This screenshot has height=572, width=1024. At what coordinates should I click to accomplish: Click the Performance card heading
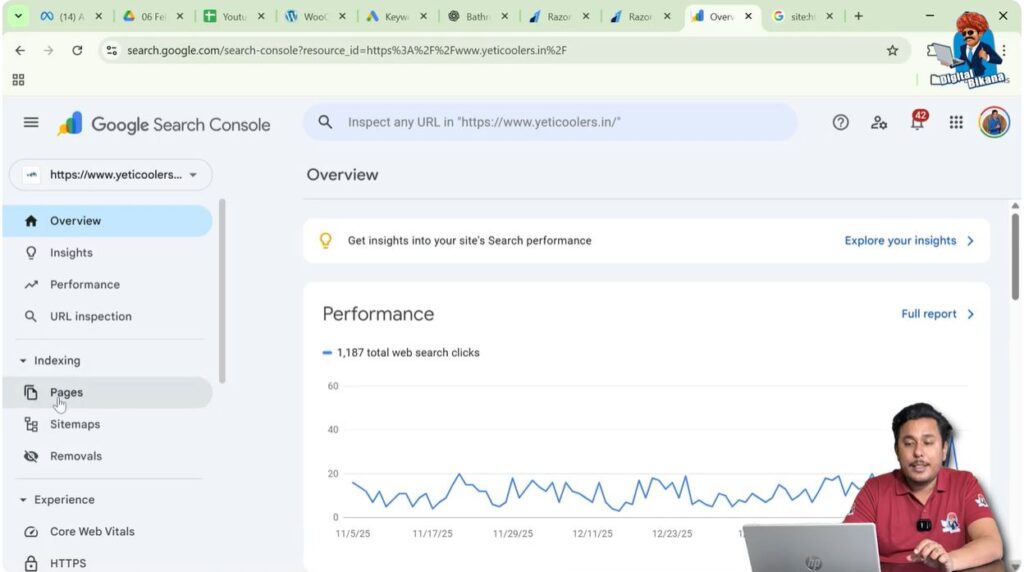pyautogui.click(x=378, y=314)
